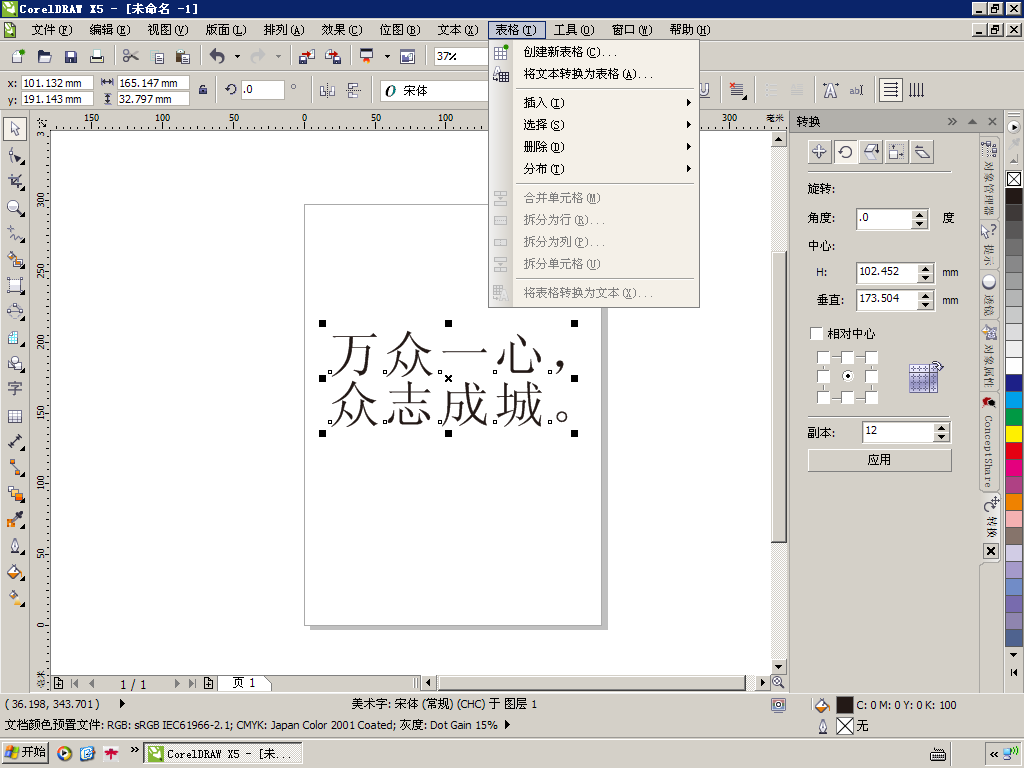Pick the yellow color swatch in palette
The height and width of the screenshot is (768, 1024).
pos(1014,433)
